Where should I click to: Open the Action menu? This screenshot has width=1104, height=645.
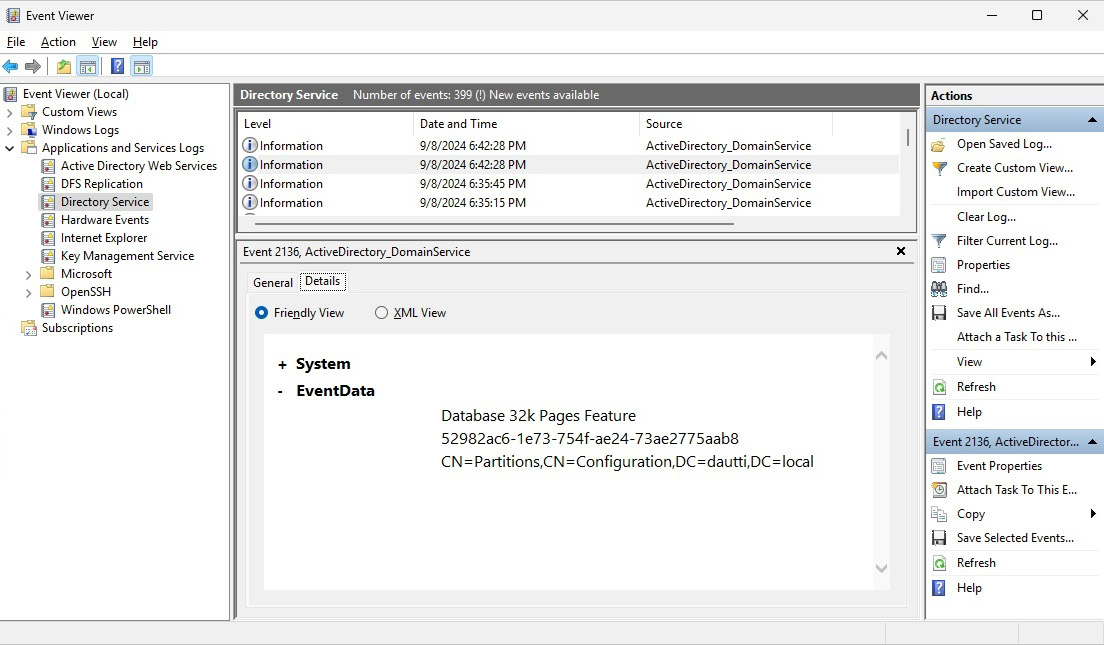coord(58,42)
